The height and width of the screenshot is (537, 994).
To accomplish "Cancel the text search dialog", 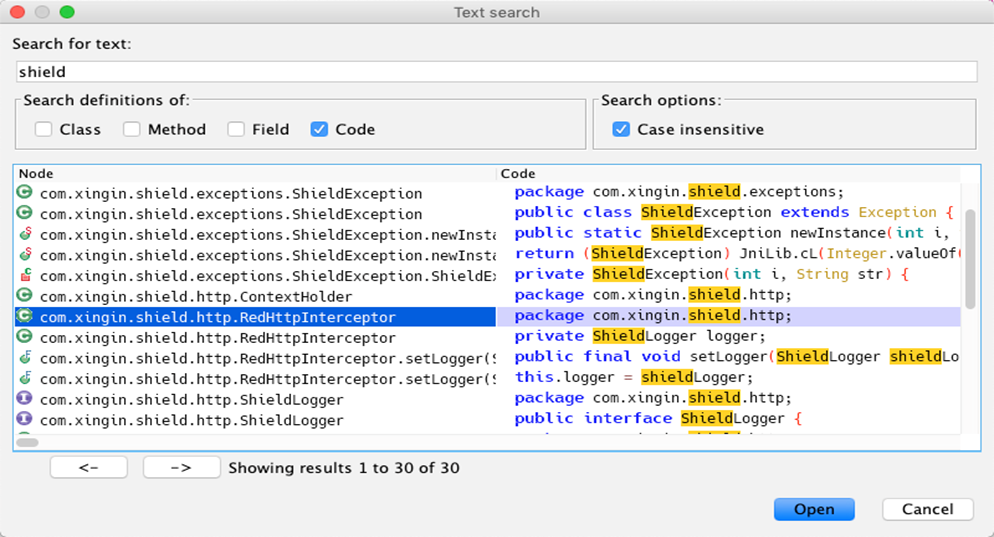I will (x=927, y=509).
